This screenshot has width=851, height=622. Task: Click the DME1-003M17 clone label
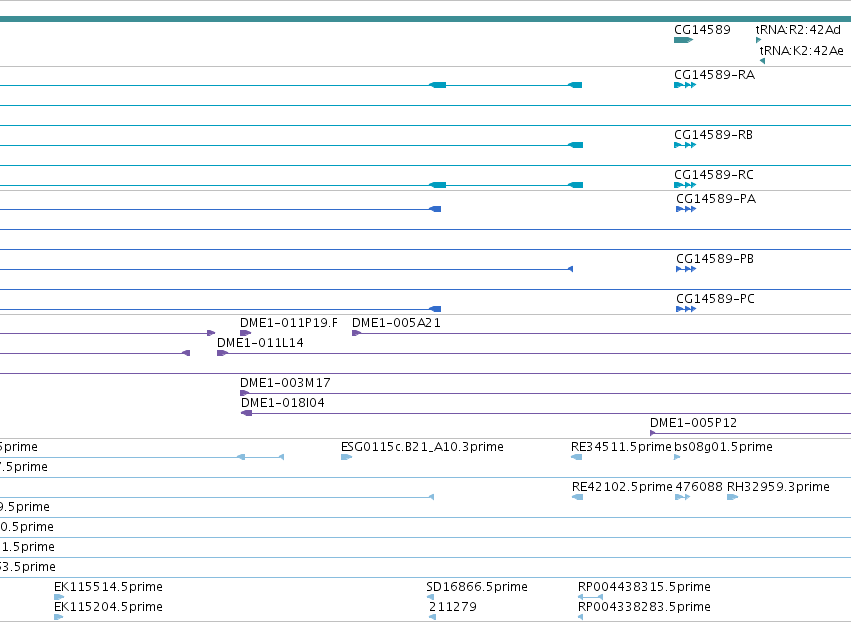tap(285, 383)
